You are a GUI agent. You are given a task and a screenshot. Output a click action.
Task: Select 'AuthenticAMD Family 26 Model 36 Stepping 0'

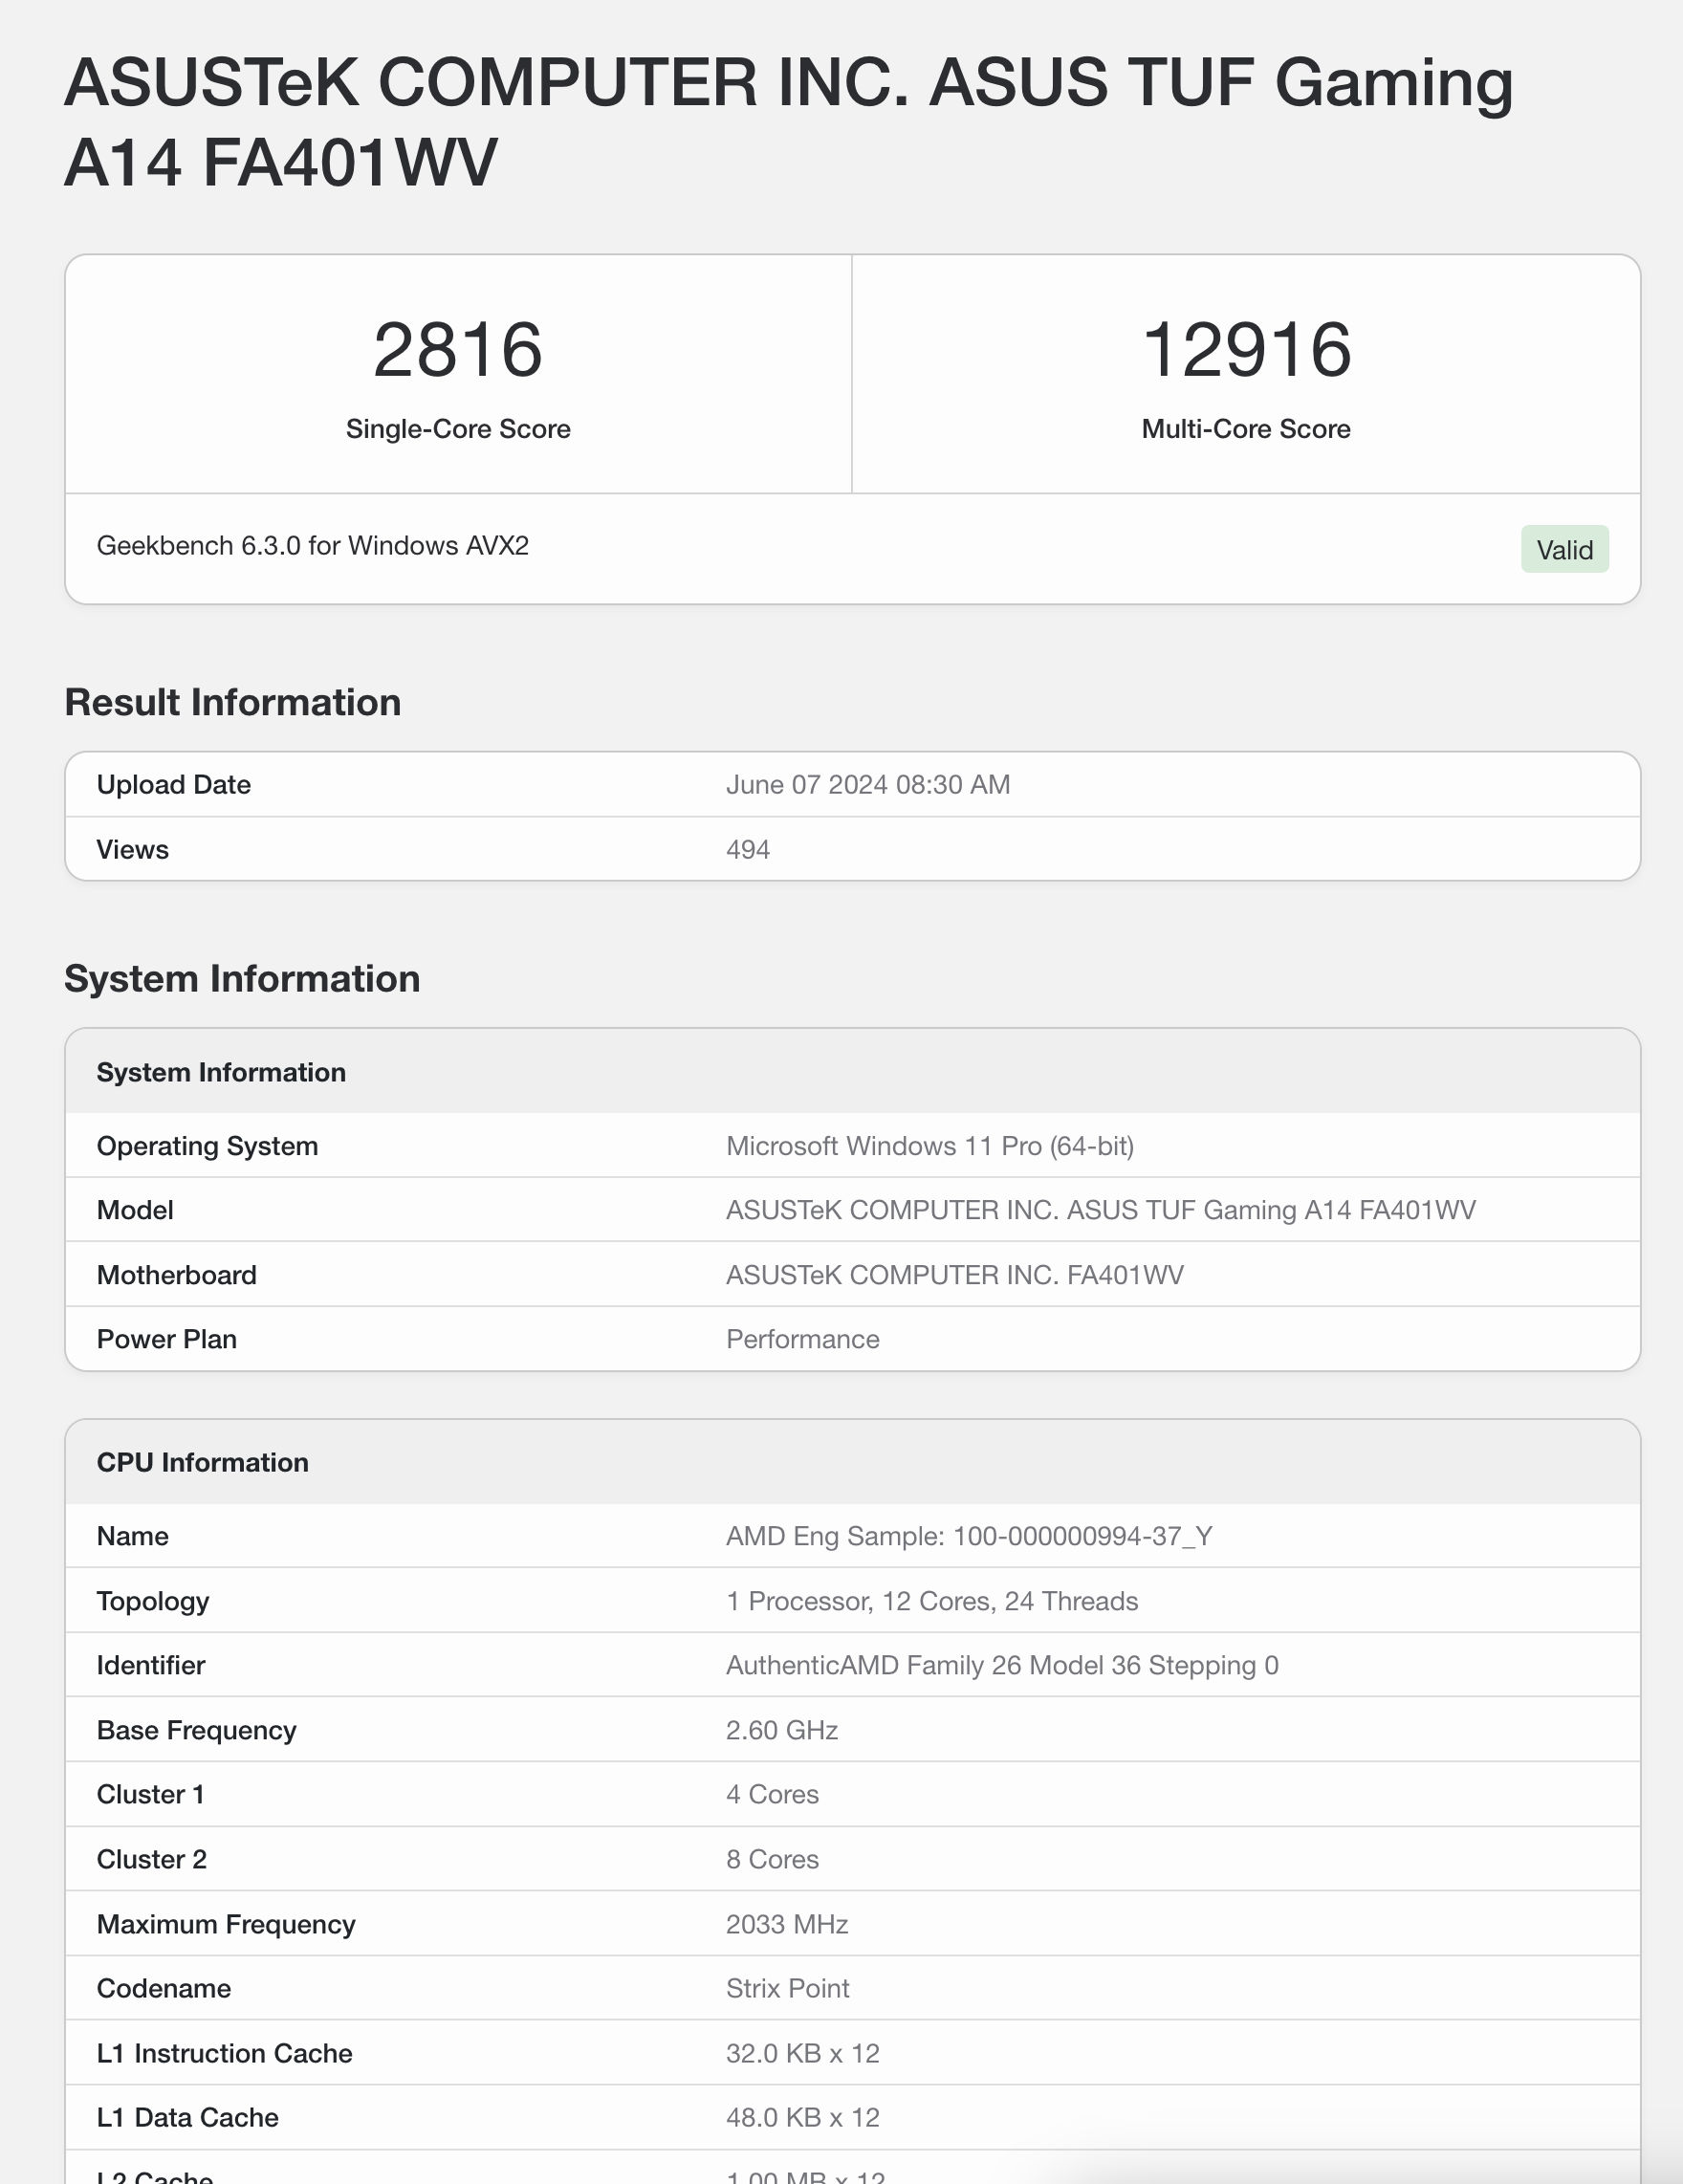(1002, 1665)
